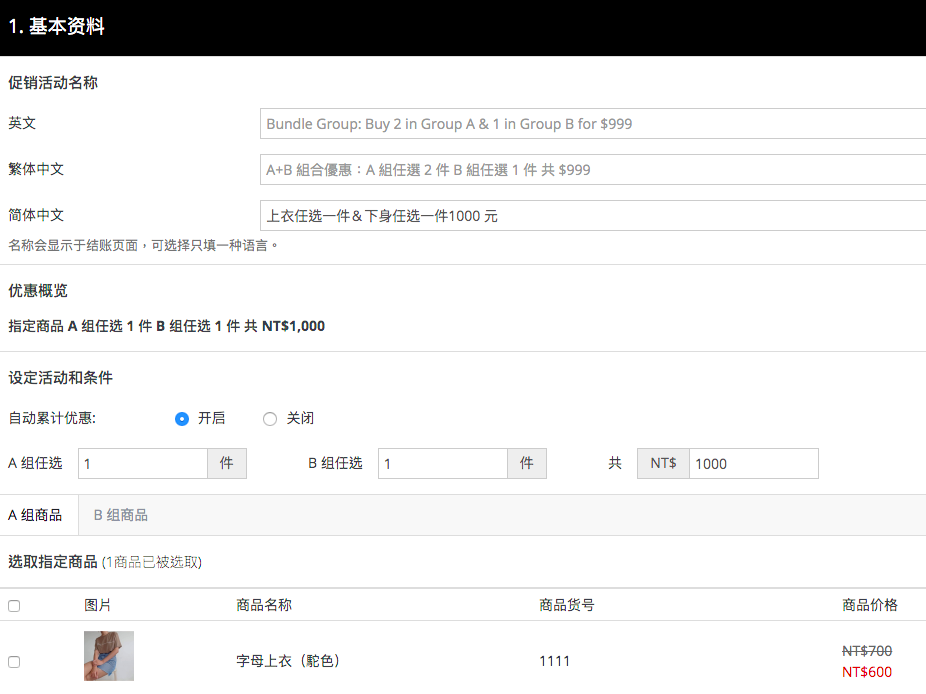Image resolution: width=926 pixels, height=694 pixels.
Task: Click the 字母上衣（駝色）product name
Action: tap(288, 660)
